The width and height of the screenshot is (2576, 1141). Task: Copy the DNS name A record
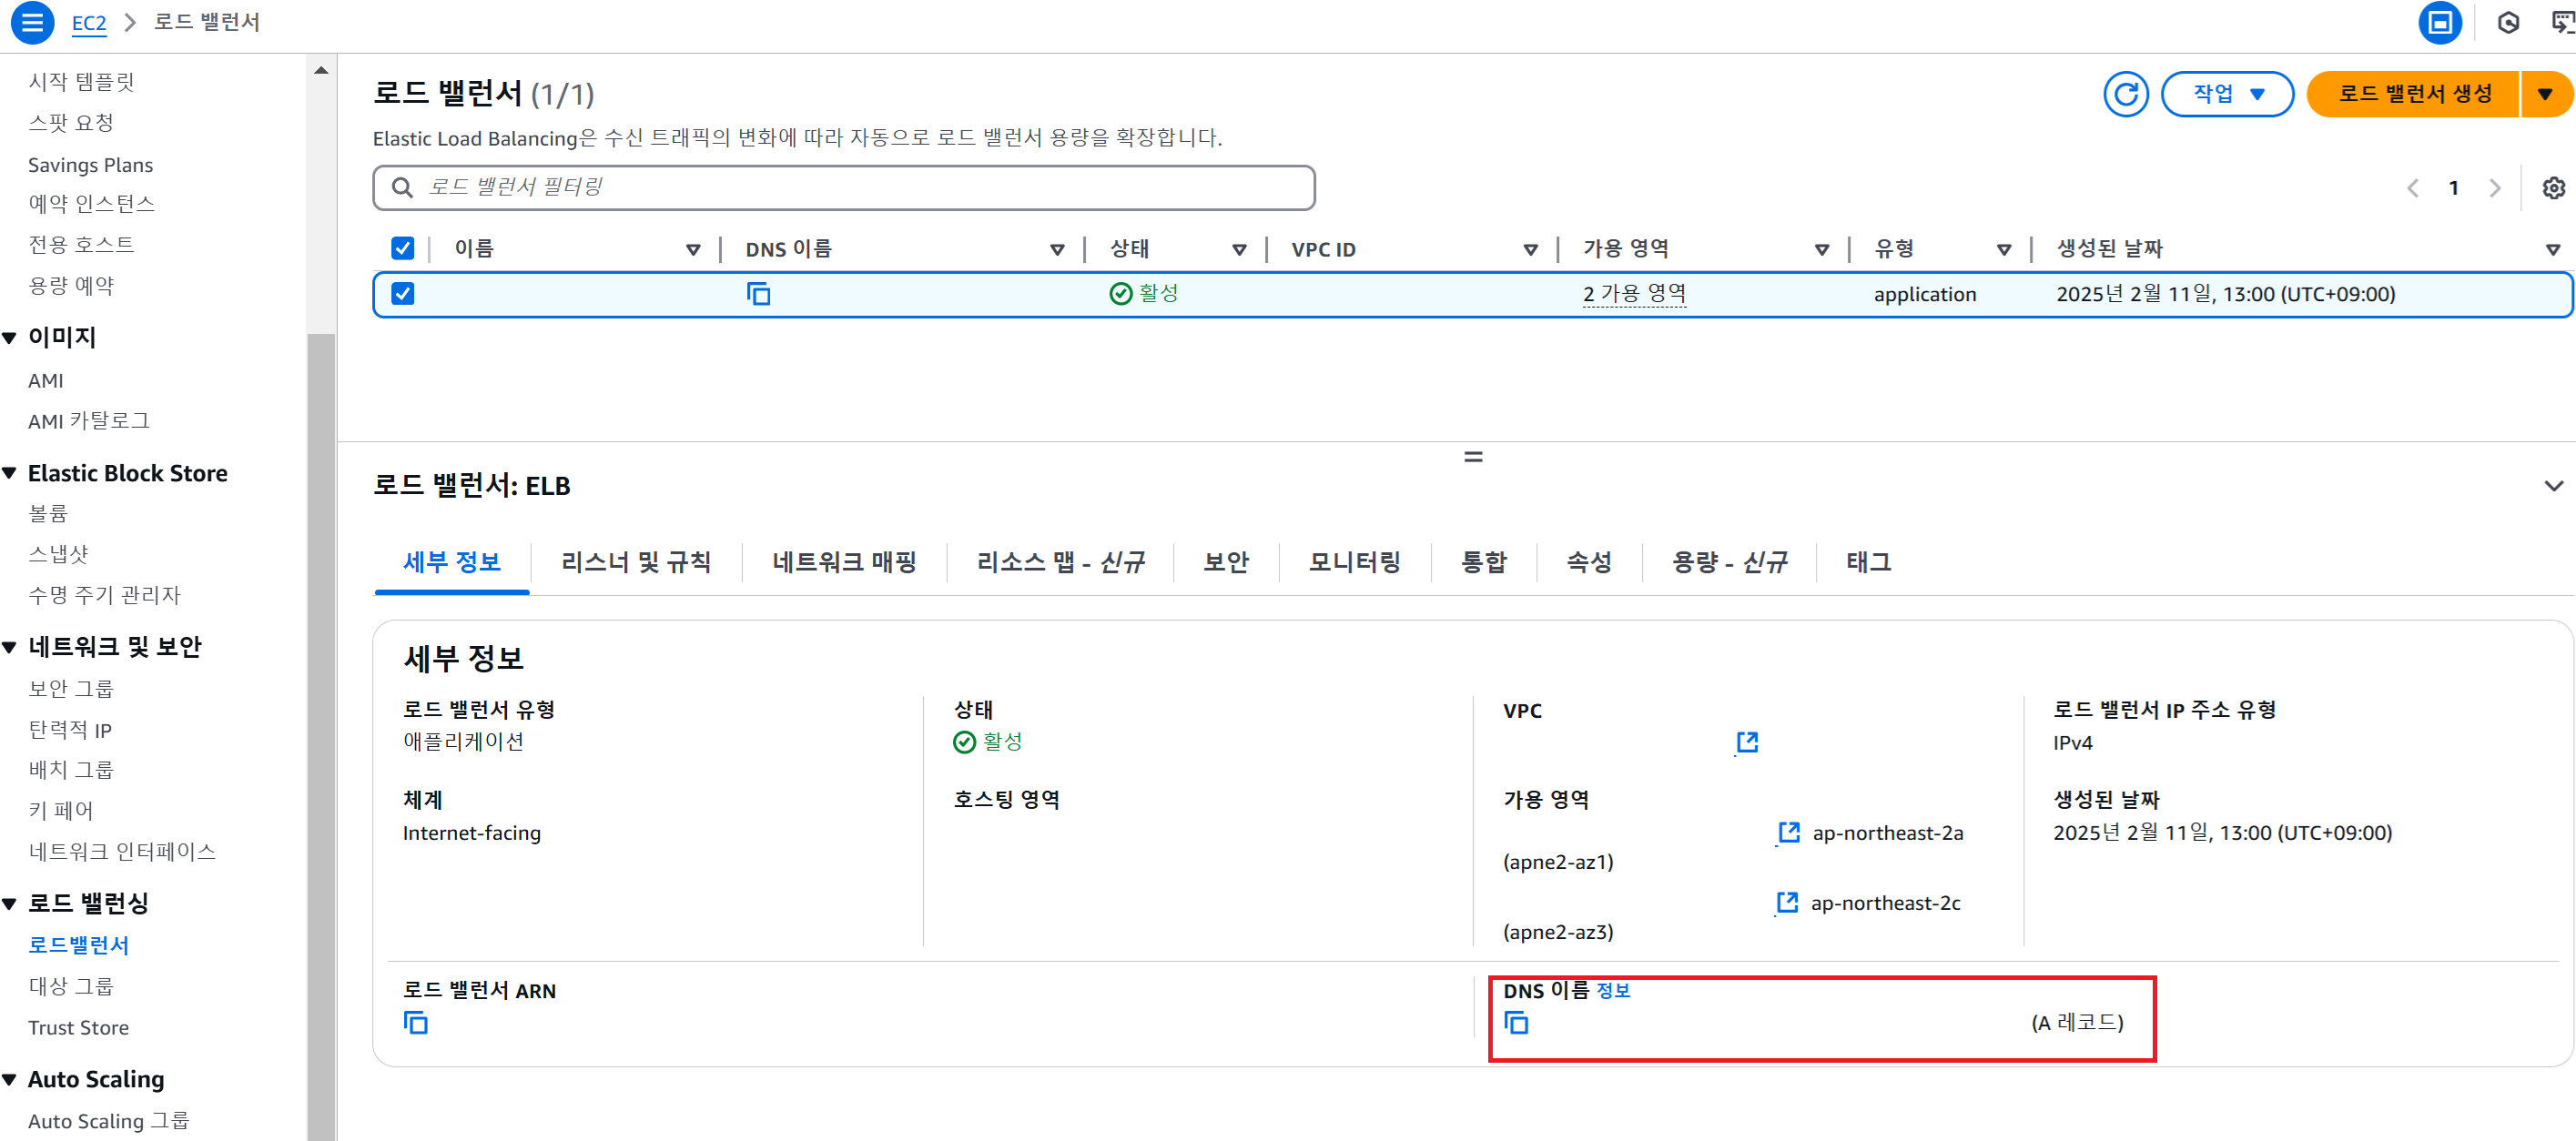[x=1516, y=1023]
